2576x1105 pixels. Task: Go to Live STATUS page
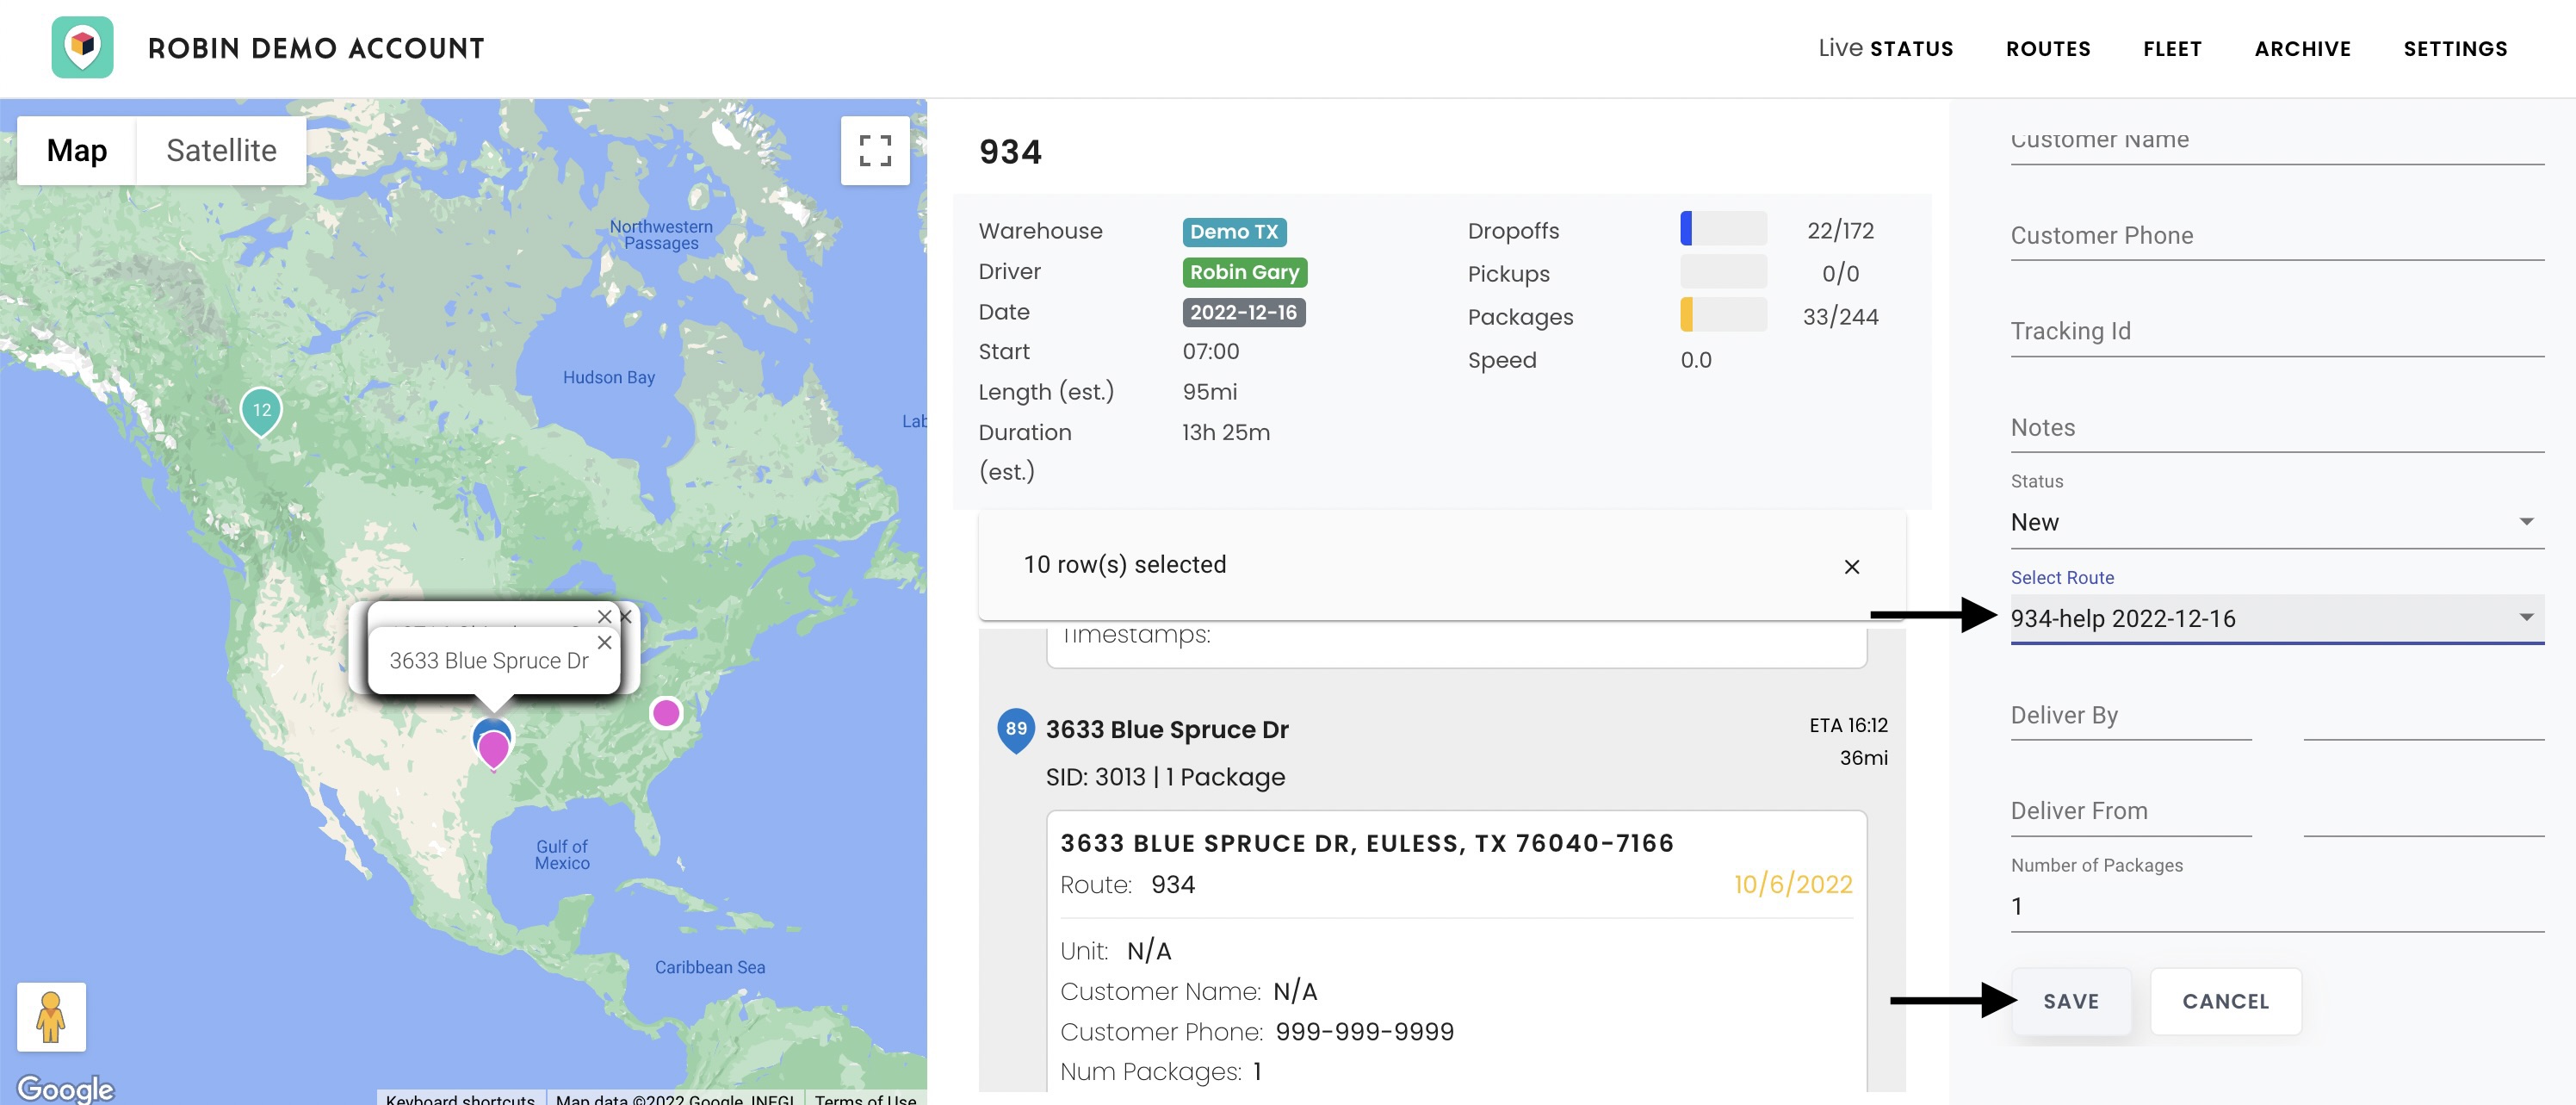pos(1885,48)
